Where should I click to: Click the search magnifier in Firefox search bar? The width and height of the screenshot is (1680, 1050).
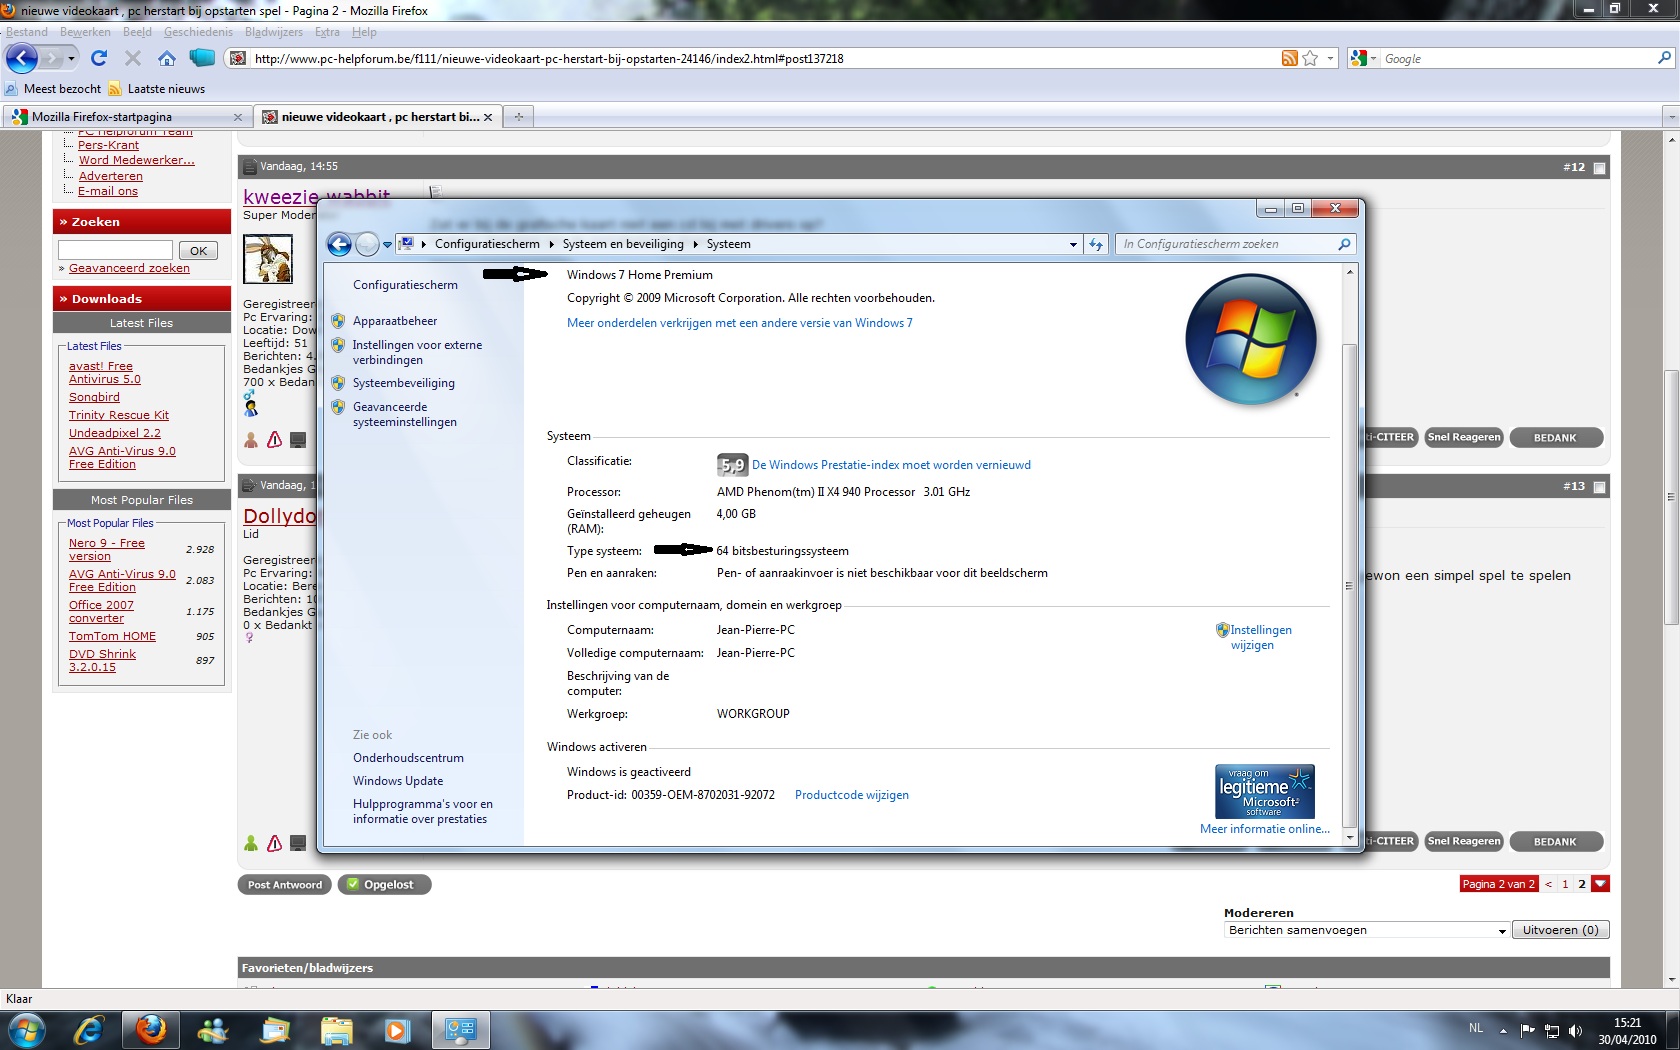pyautogui.click(x=1664, y=59)
